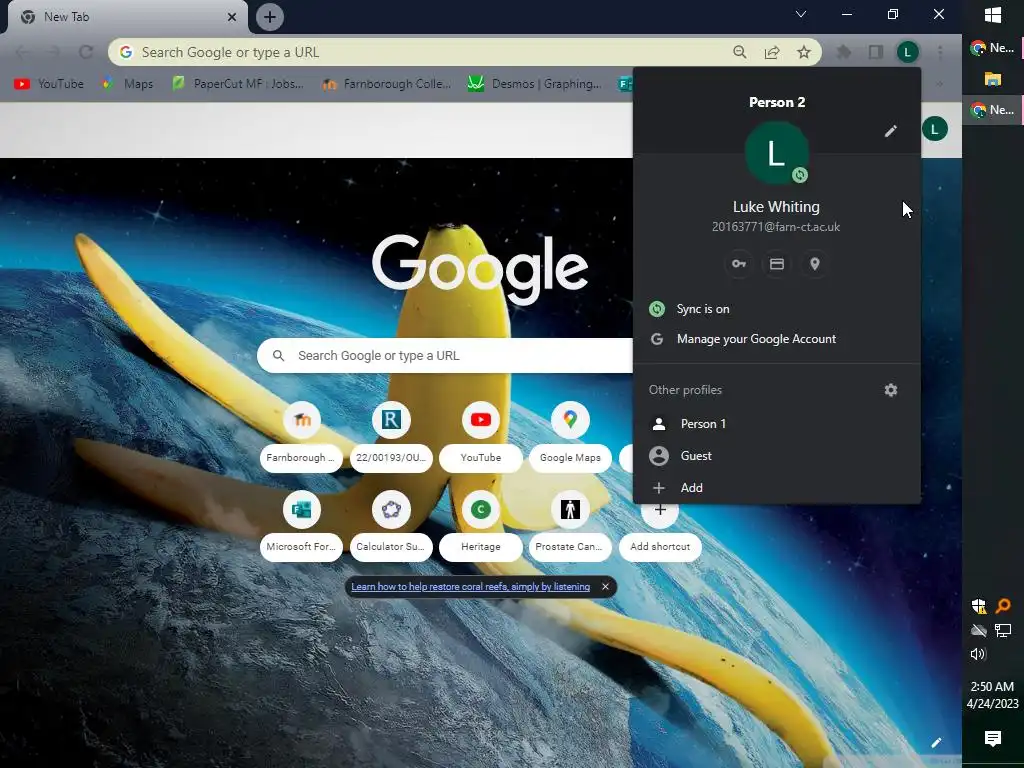Viewport: 1024px width, 768px height.
Task: Open a new tab with plus button
Action: click(270, 17)
